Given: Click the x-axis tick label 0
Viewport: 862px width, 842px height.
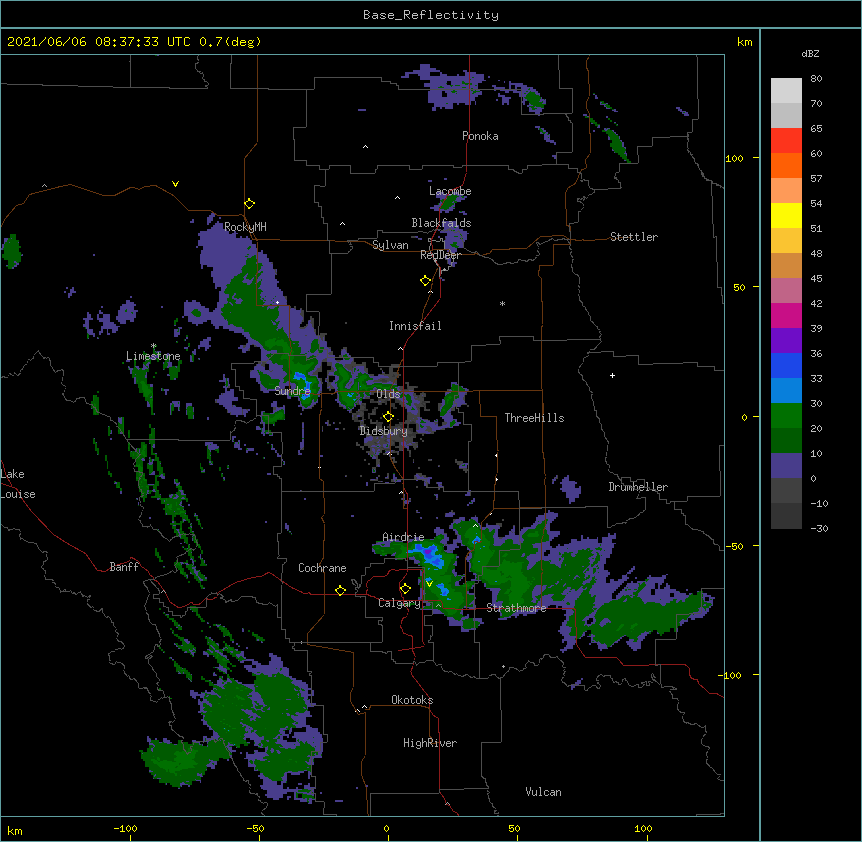Looking at the screenshot, I should pos(386,828).
